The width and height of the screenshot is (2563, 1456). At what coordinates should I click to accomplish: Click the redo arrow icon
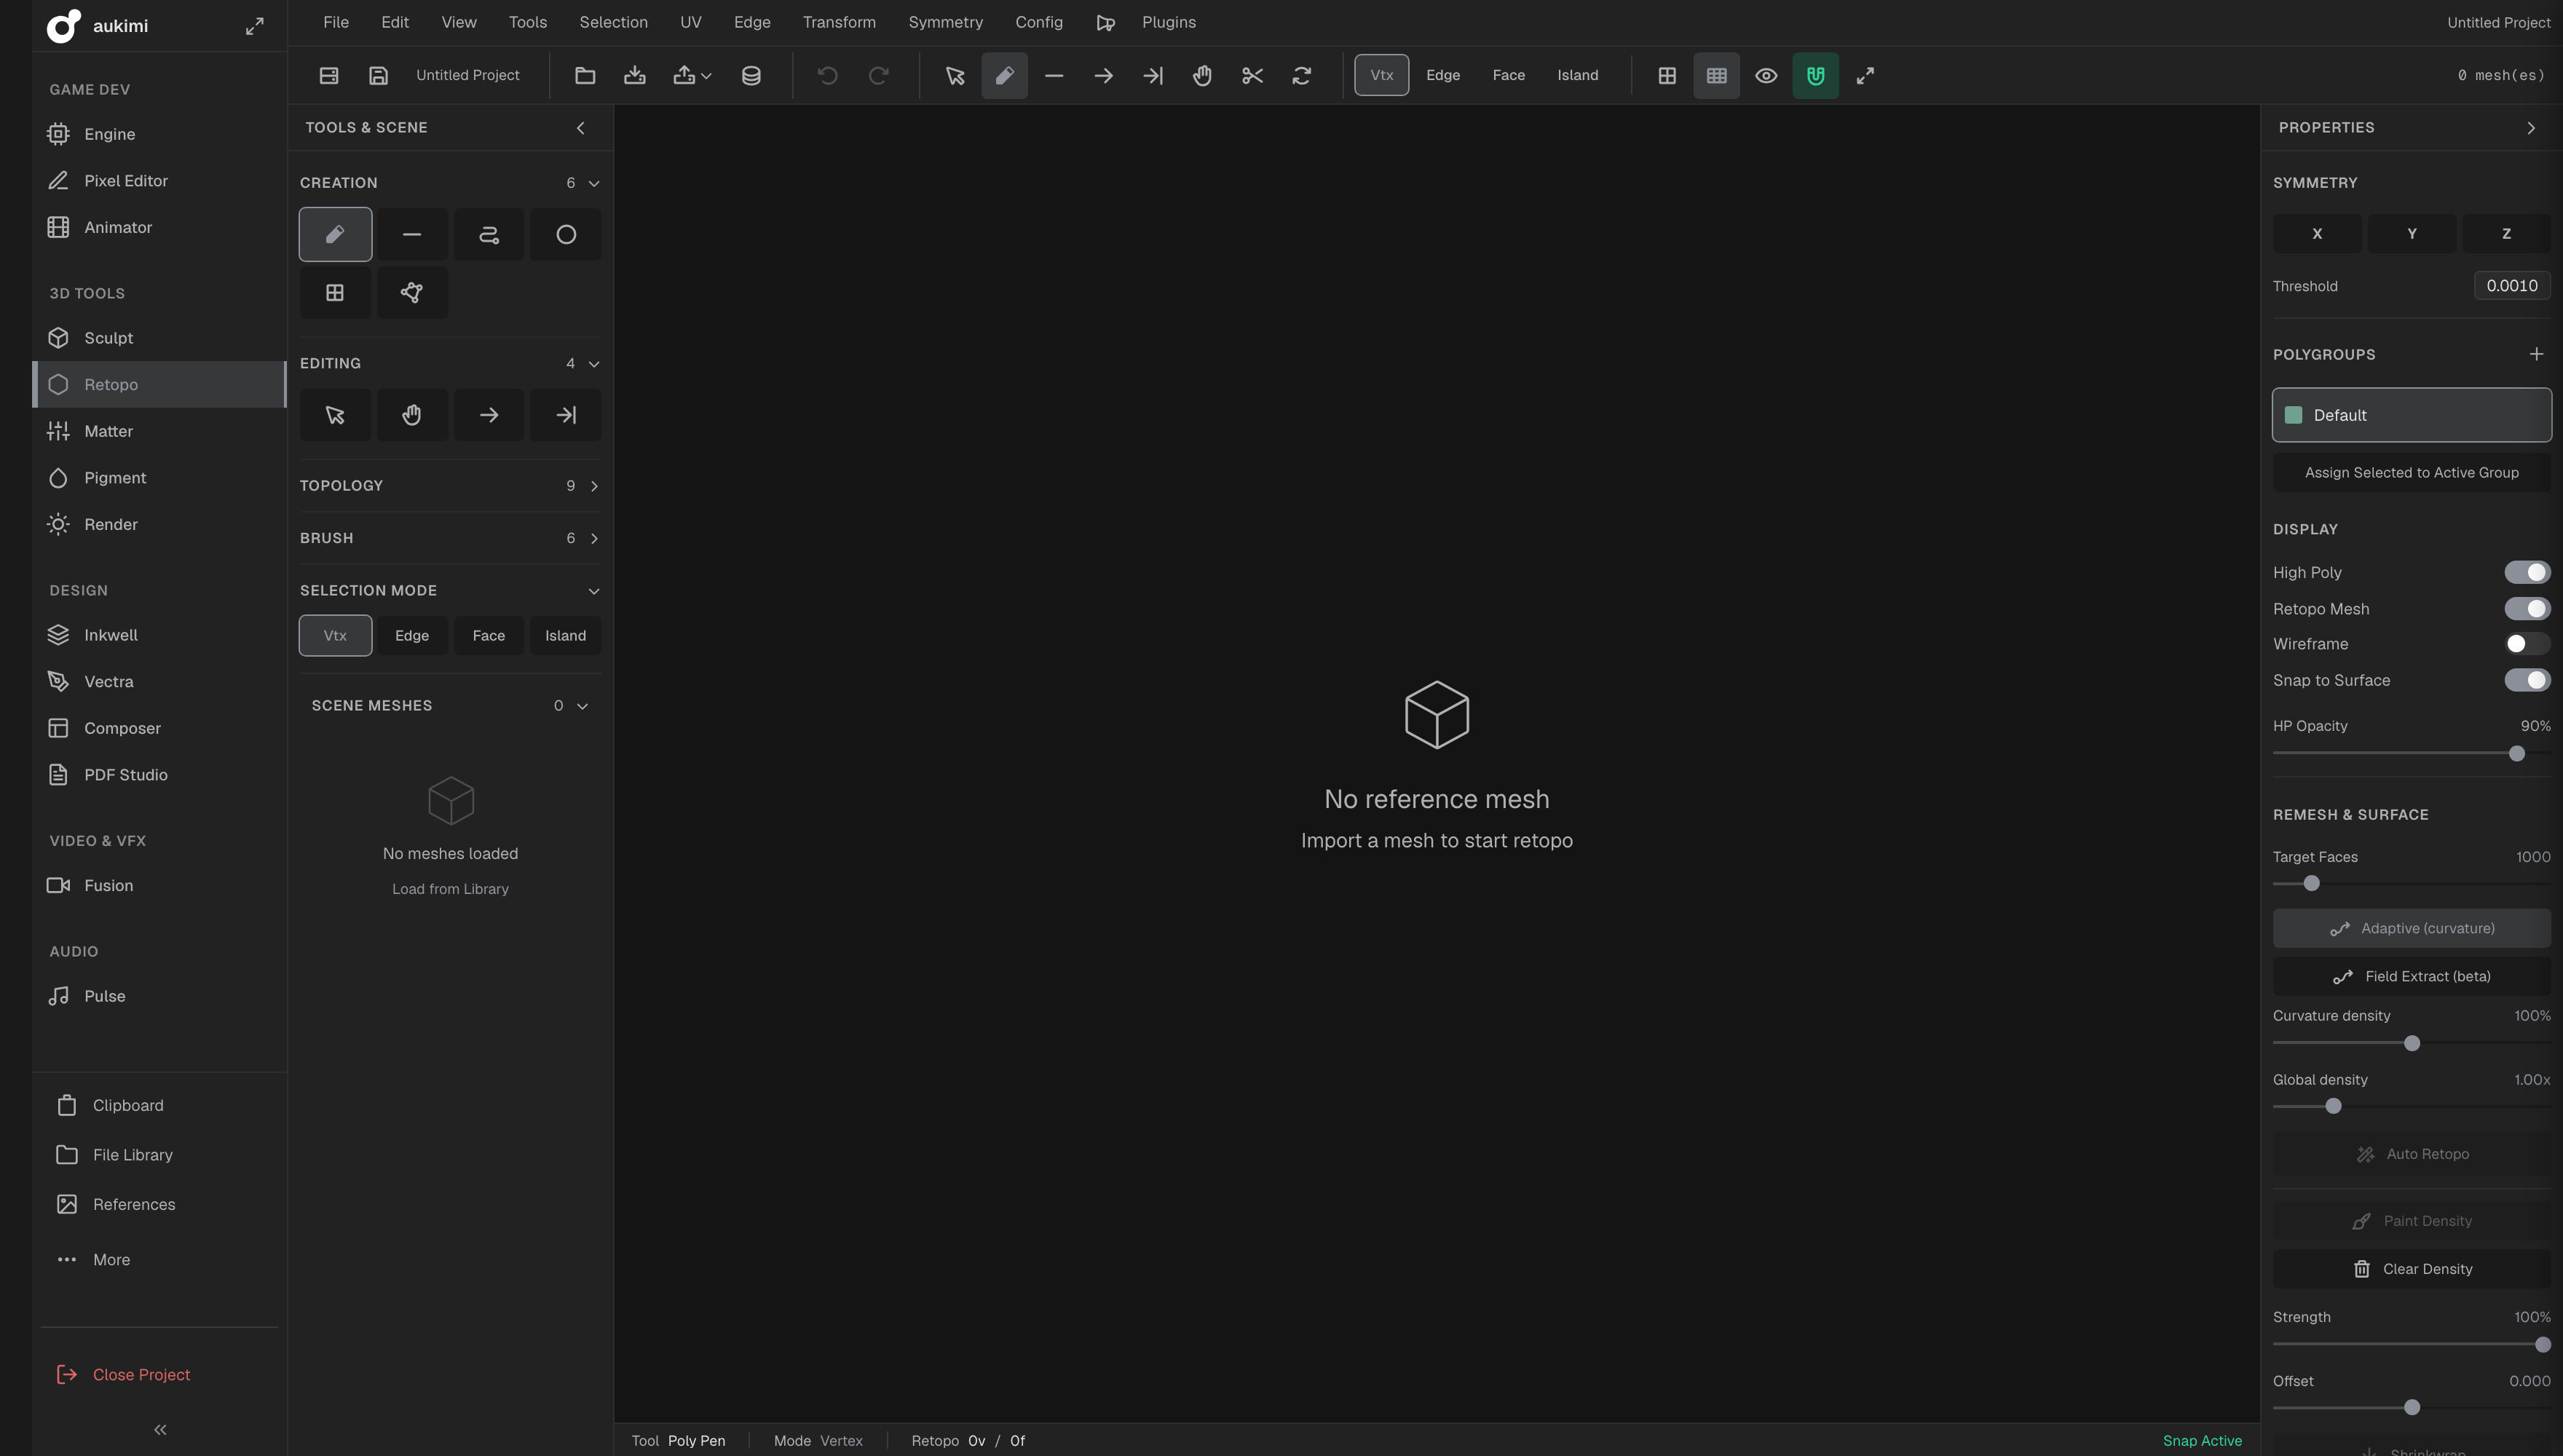pyautogui.click(x=878, y=75)
